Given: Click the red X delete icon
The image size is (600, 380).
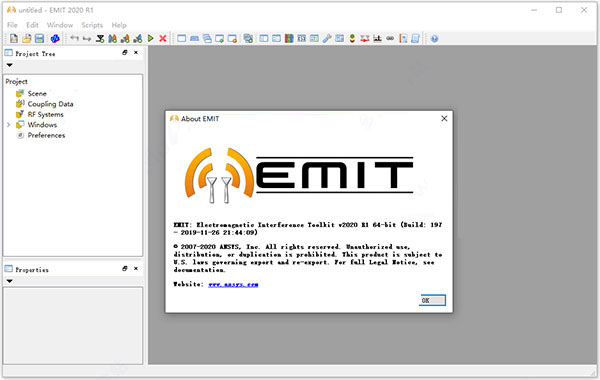Looking at the screenshot, I should 163,38.
